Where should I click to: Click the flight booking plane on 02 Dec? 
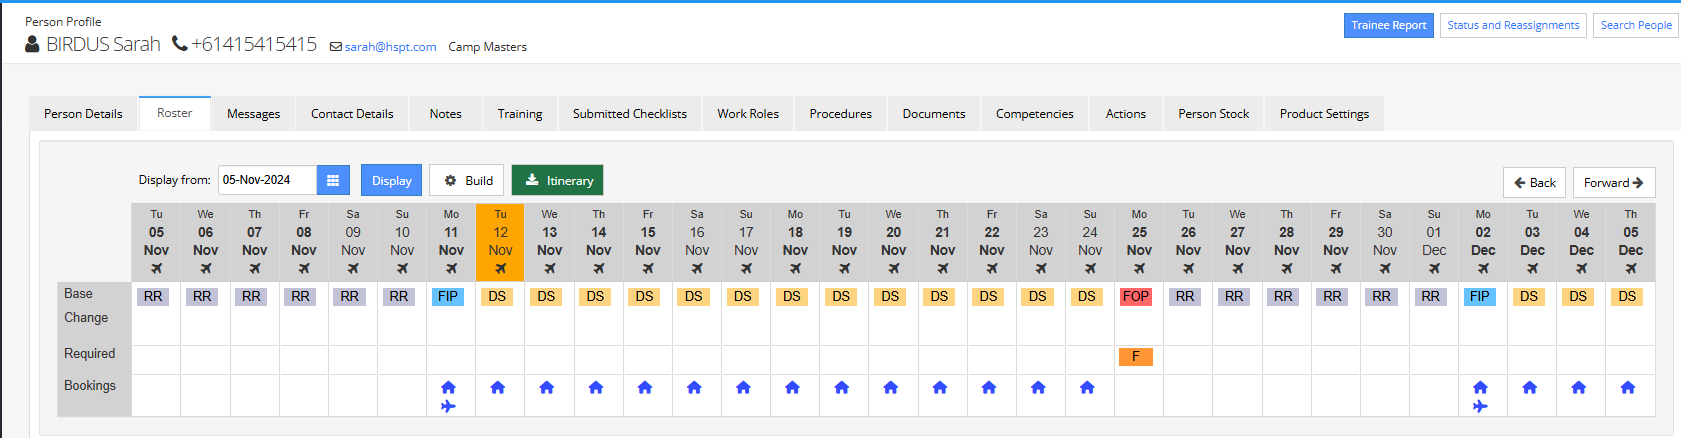(1481, 406)
